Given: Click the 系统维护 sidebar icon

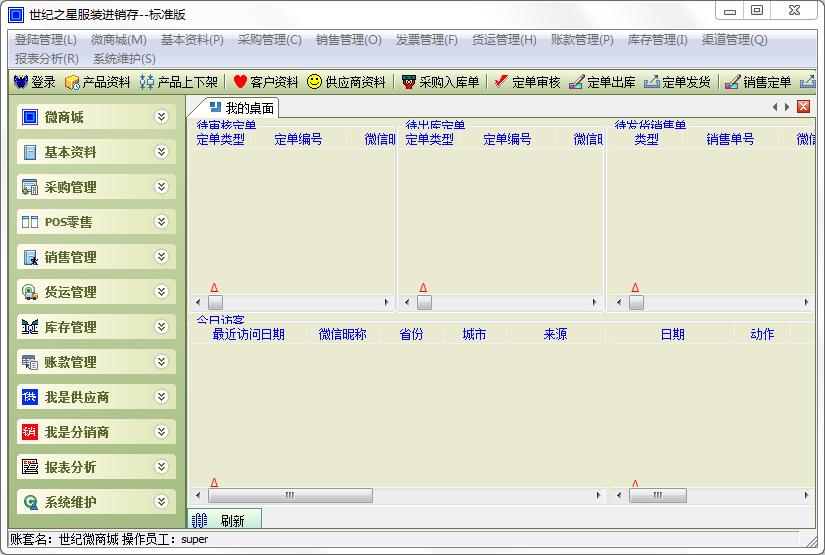Looking at the screenshot, I should 31,502.
